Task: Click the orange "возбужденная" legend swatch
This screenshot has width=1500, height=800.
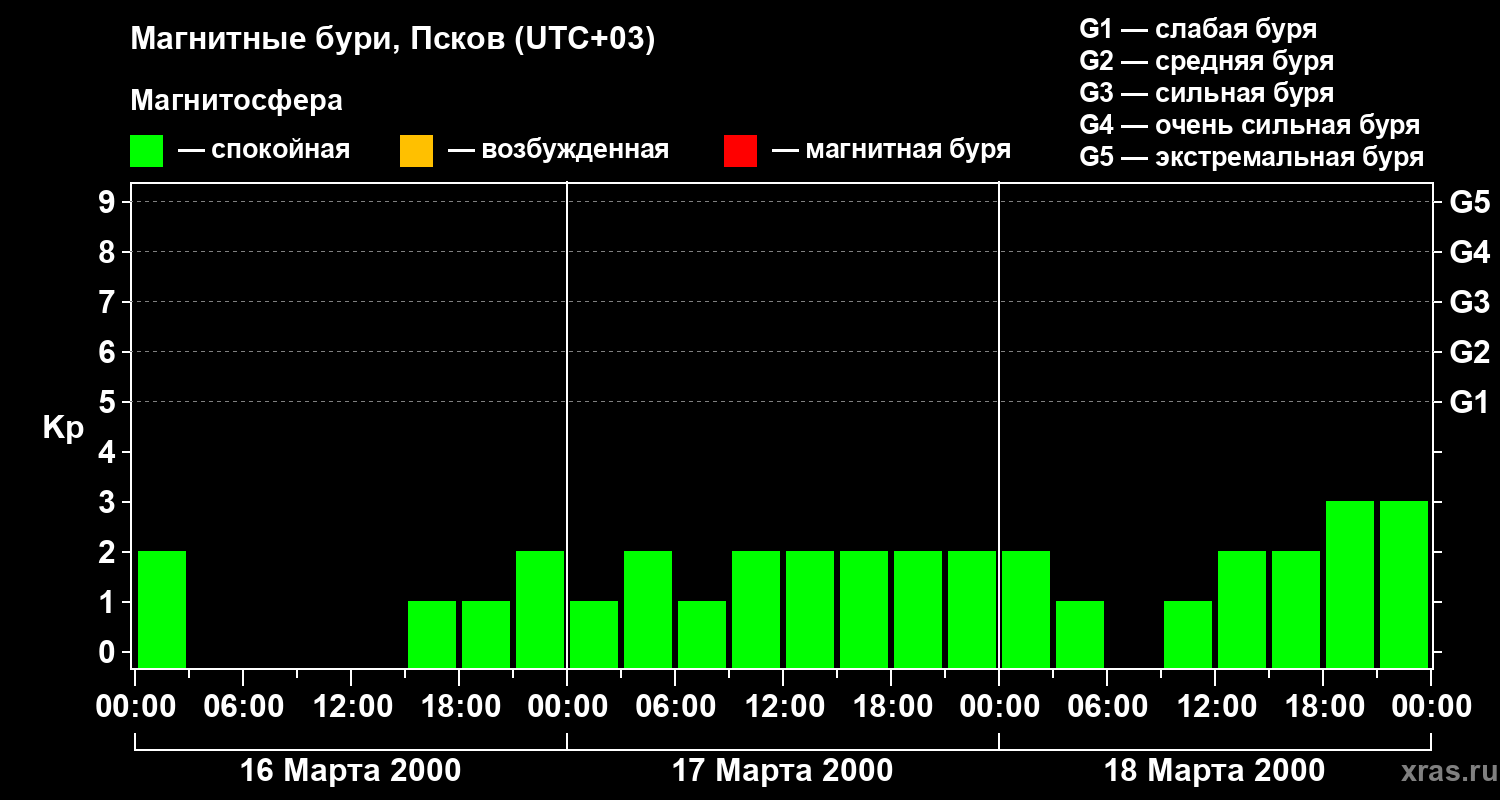Action: [416, 151]
